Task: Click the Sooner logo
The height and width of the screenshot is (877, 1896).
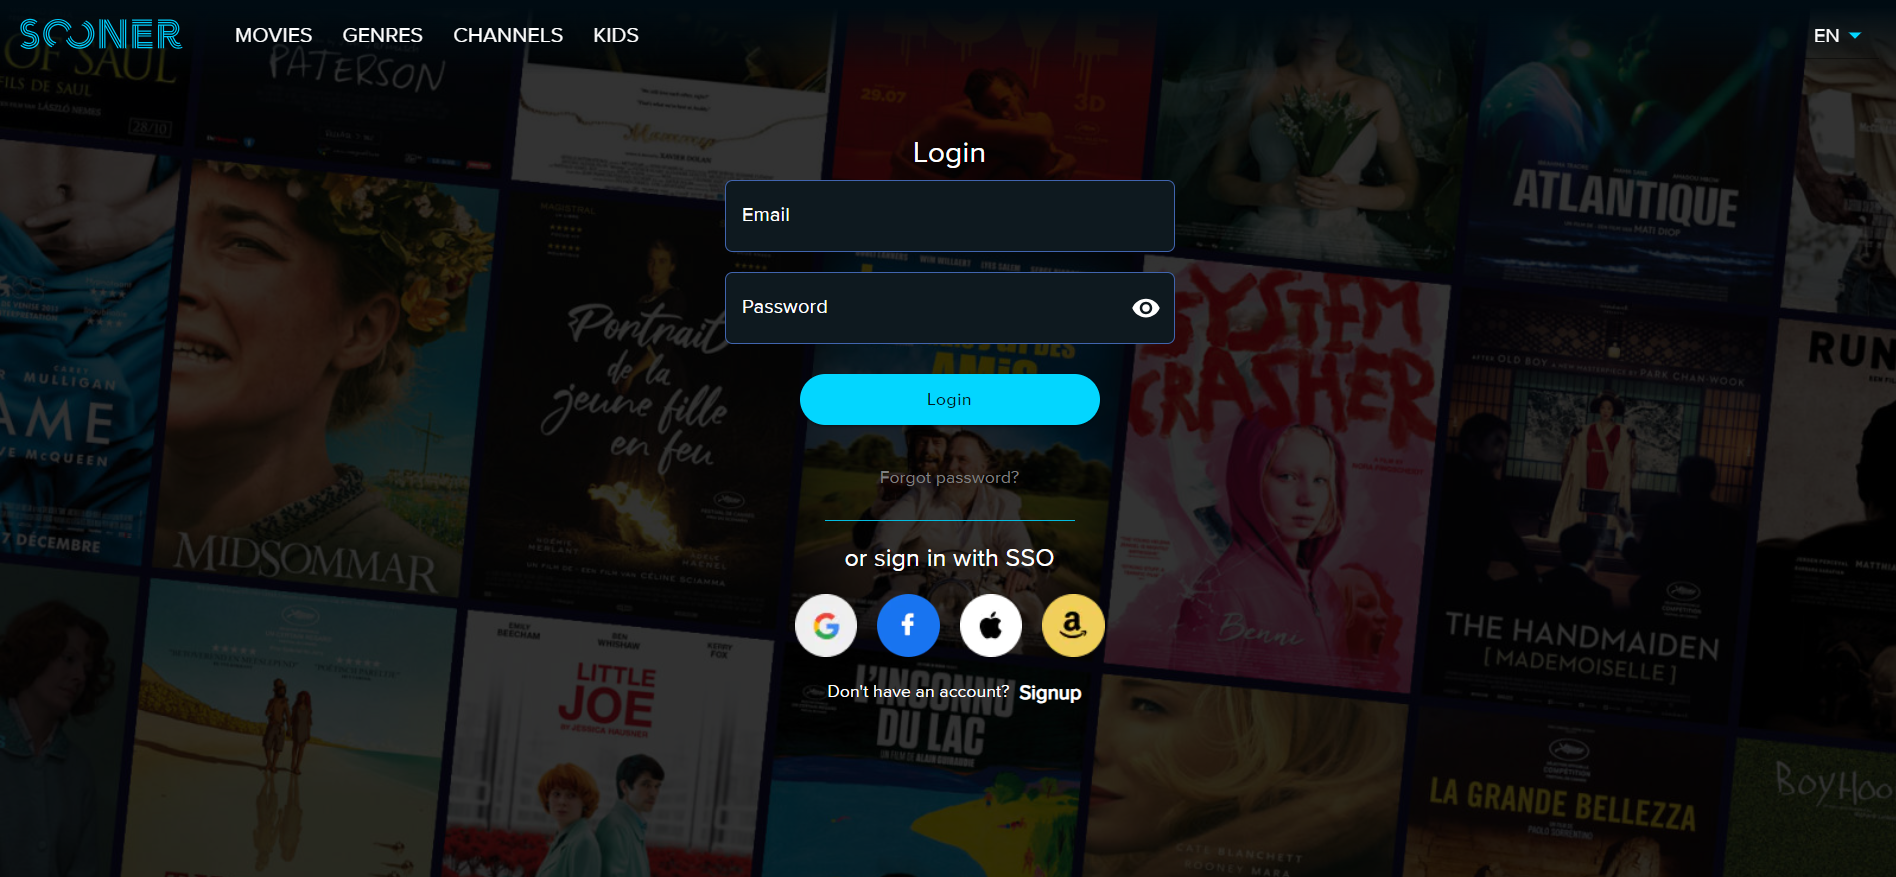Action: click(101, 35)
